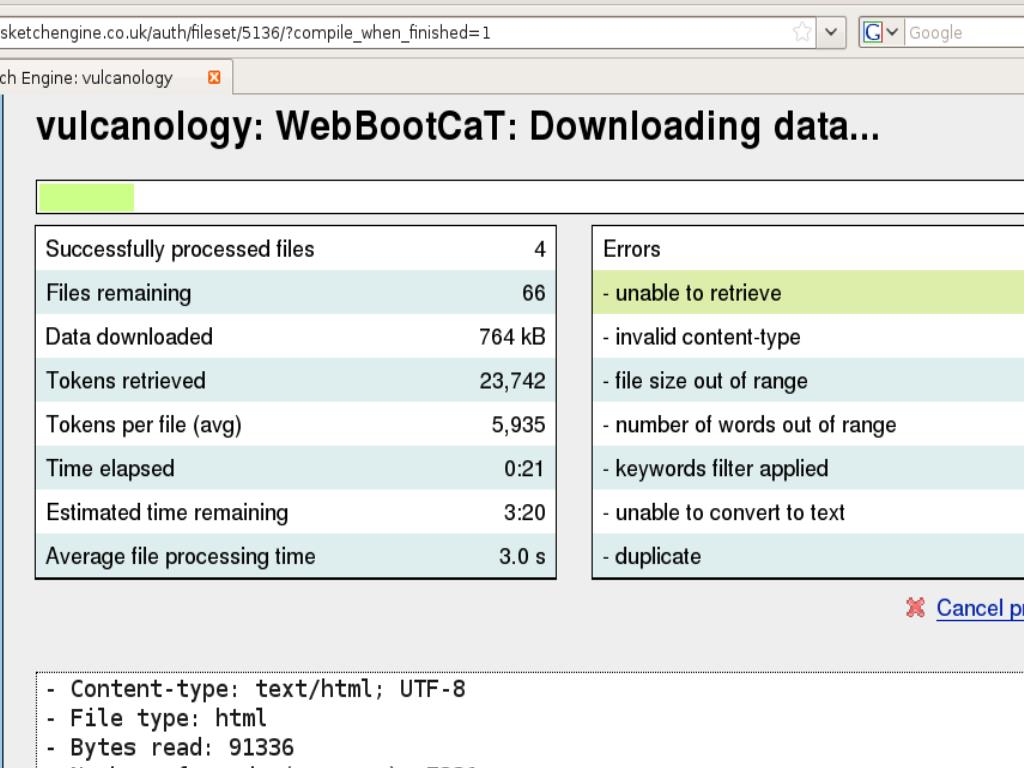The image size is (1024, 768).
Task: Click the 764 kB data downloaded value
Action: pyautogui.click(x=512, y=336)
